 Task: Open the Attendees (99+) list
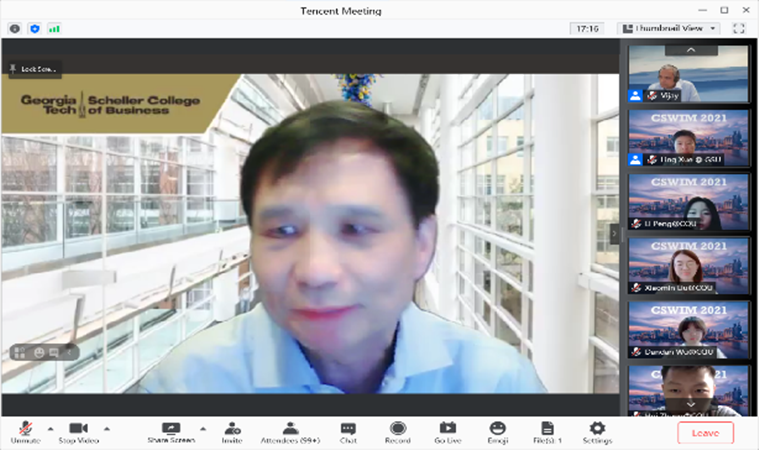(290, 433)
